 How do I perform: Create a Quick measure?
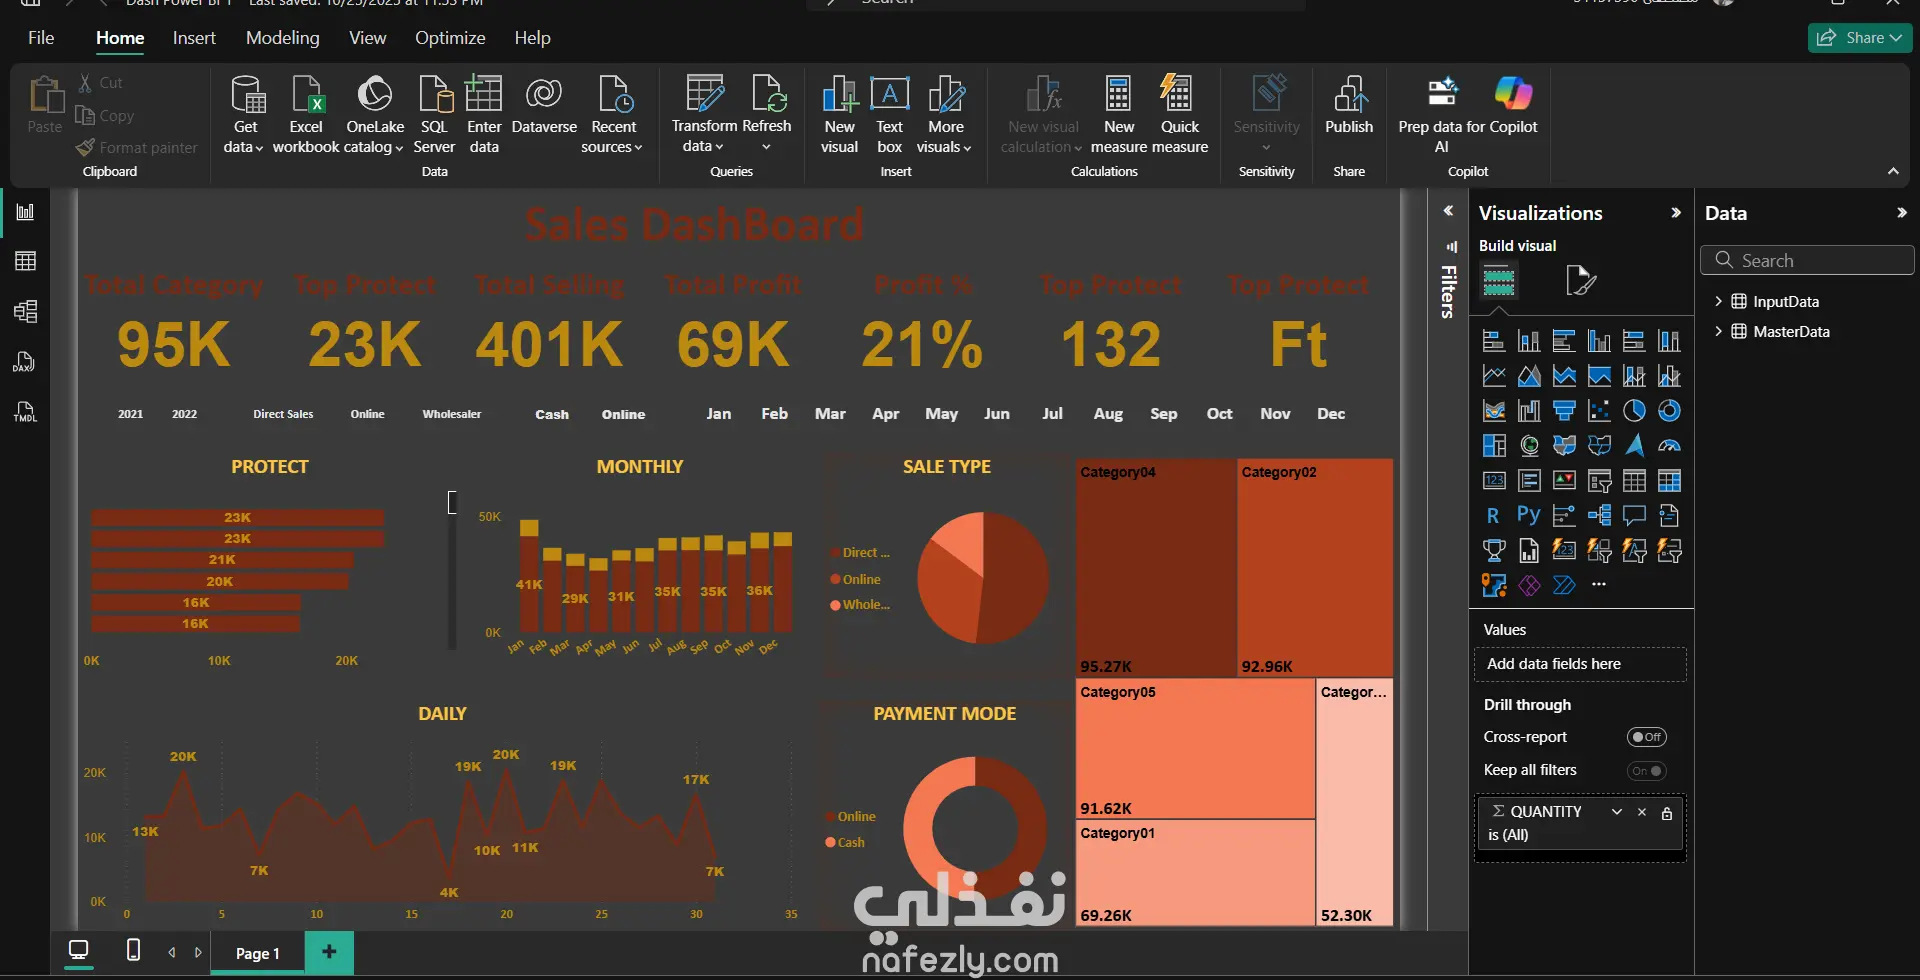1180,115
